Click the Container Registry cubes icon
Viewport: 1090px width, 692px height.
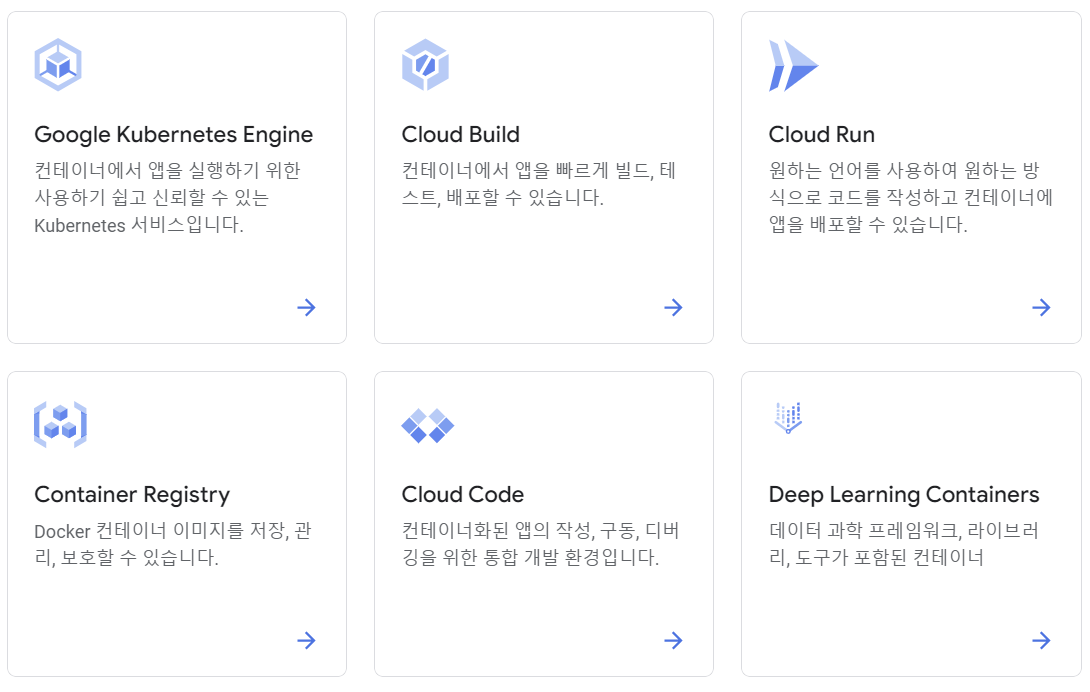point(60,424)
